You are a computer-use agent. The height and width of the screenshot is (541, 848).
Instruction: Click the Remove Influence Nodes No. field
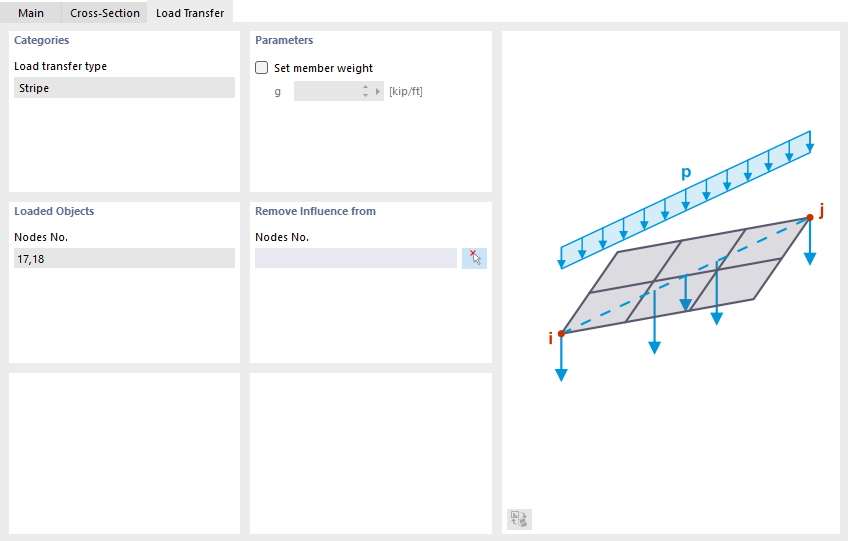355,258
